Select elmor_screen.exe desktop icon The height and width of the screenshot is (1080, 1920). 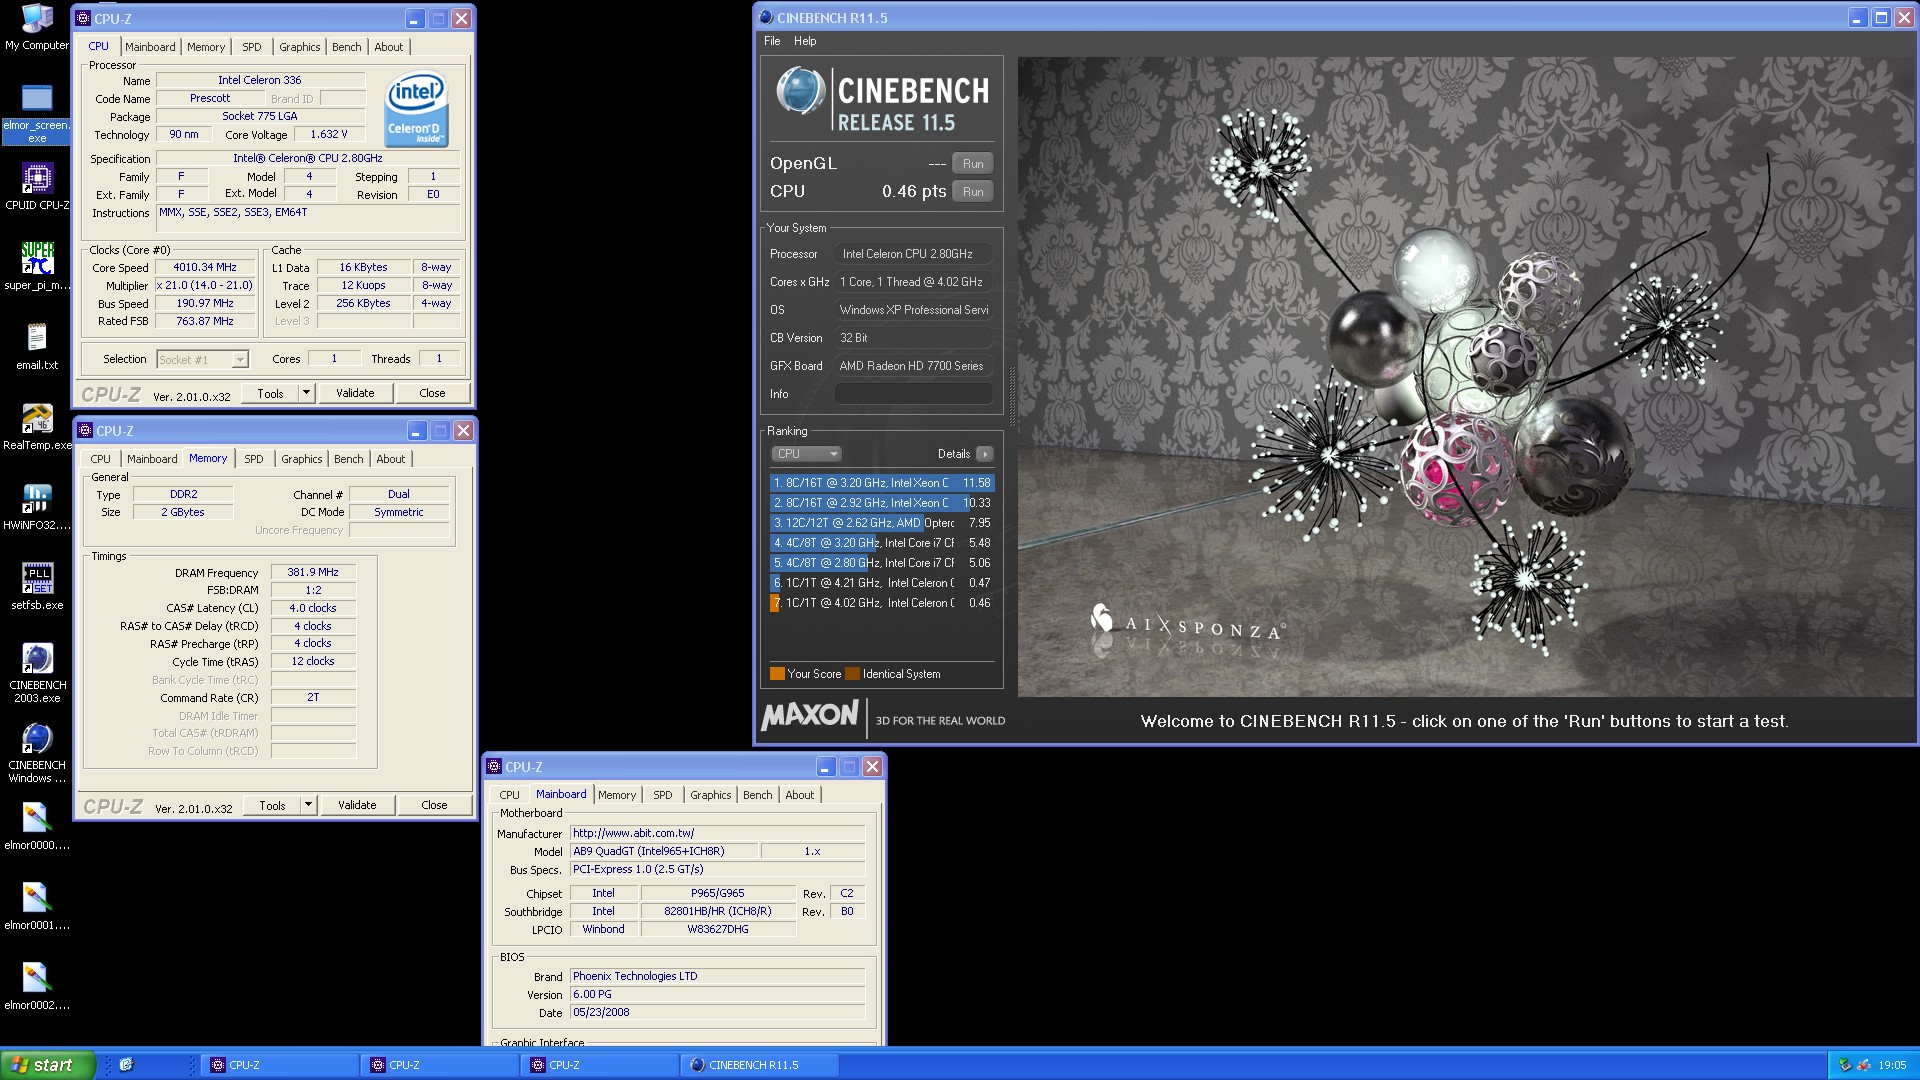(x=37, y=112)
